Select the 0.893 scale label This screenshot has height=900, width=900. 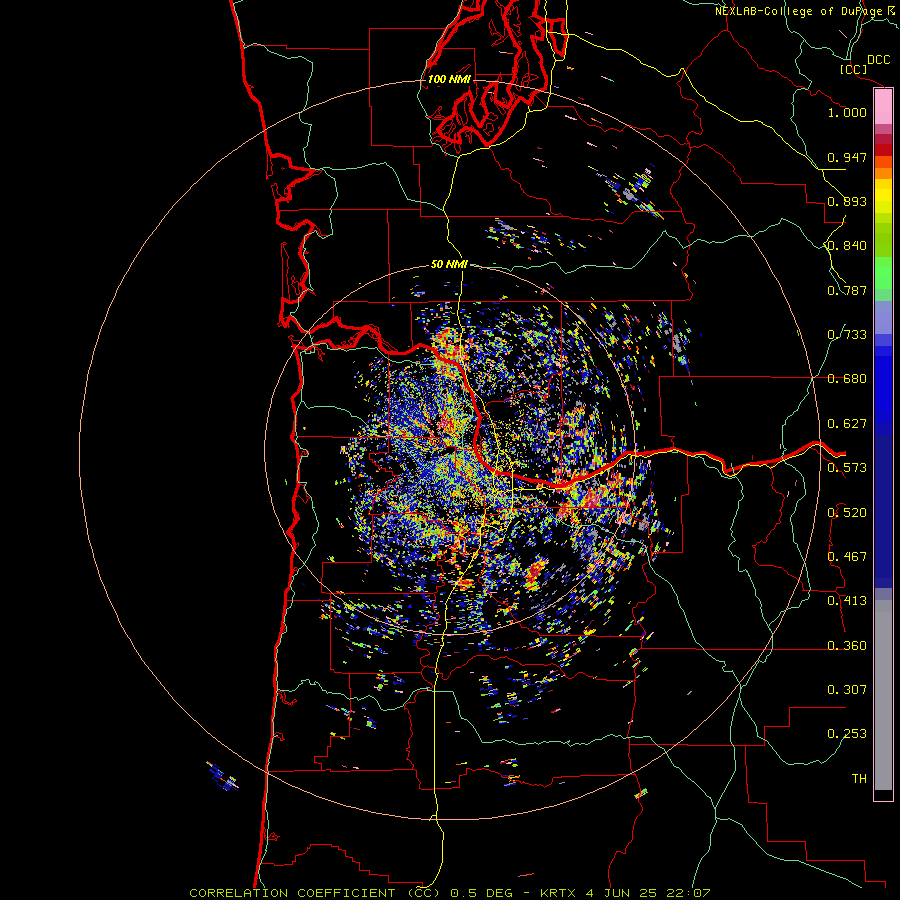(847, 201)
